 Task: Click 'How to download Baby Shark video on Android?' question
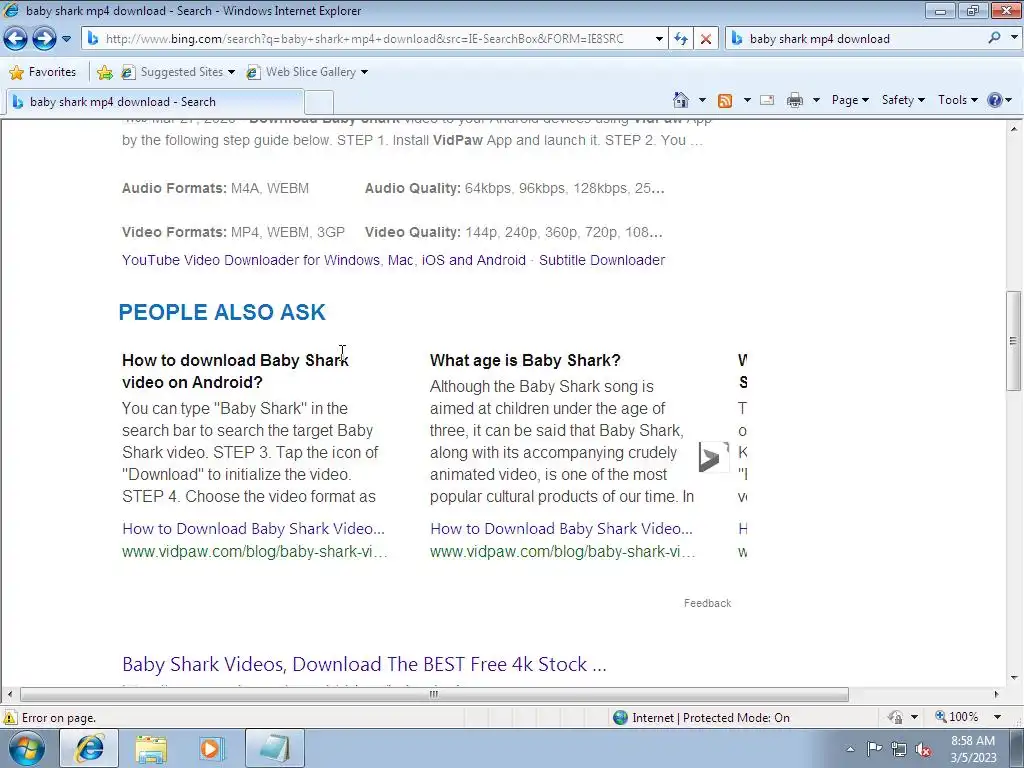(235, 371)
